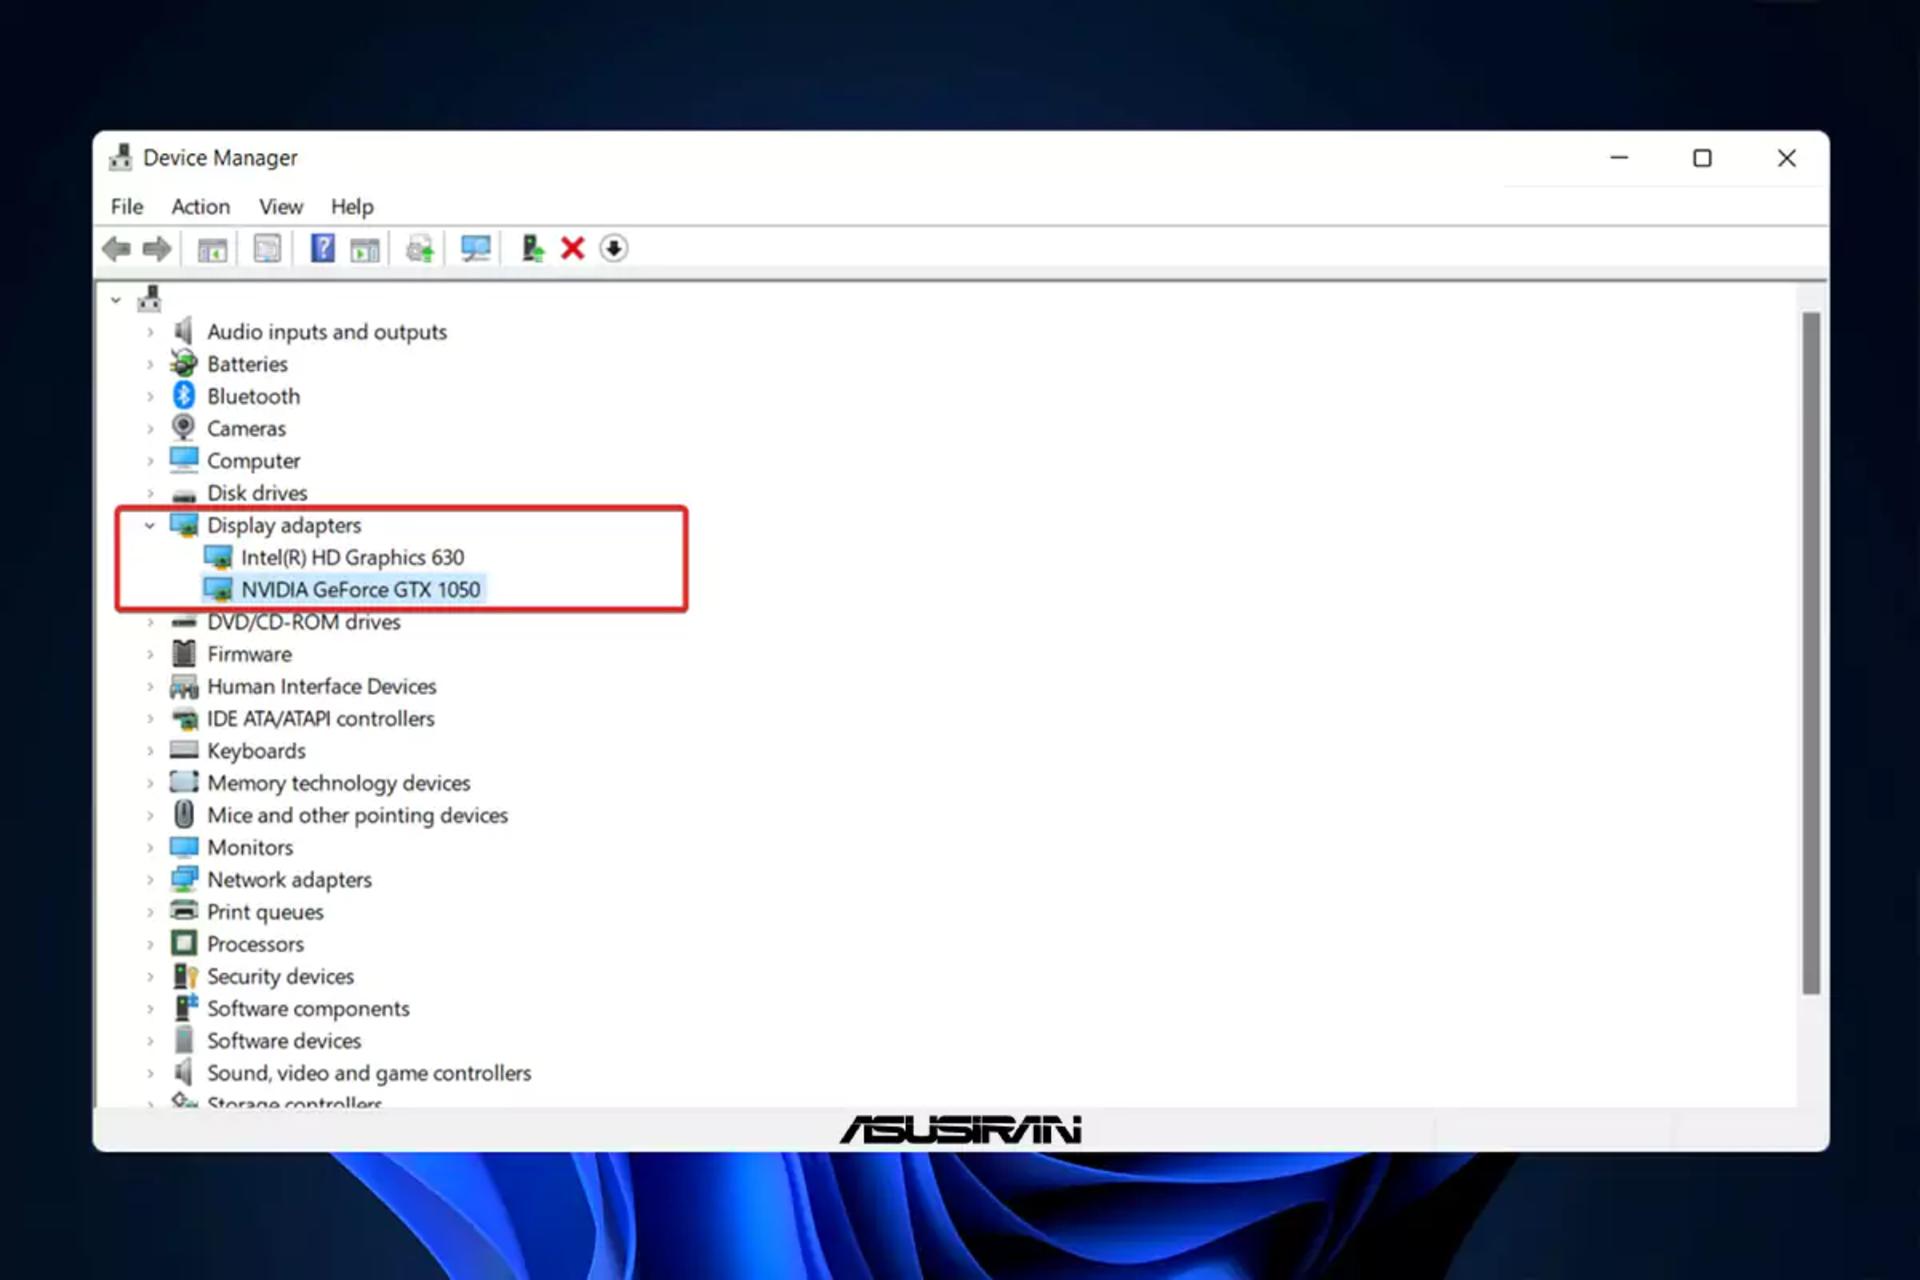This screenshot has height=1280, width=1920.
Task: Click the Disable device down-arrow circle icon
Action: [x=614, y=248]
